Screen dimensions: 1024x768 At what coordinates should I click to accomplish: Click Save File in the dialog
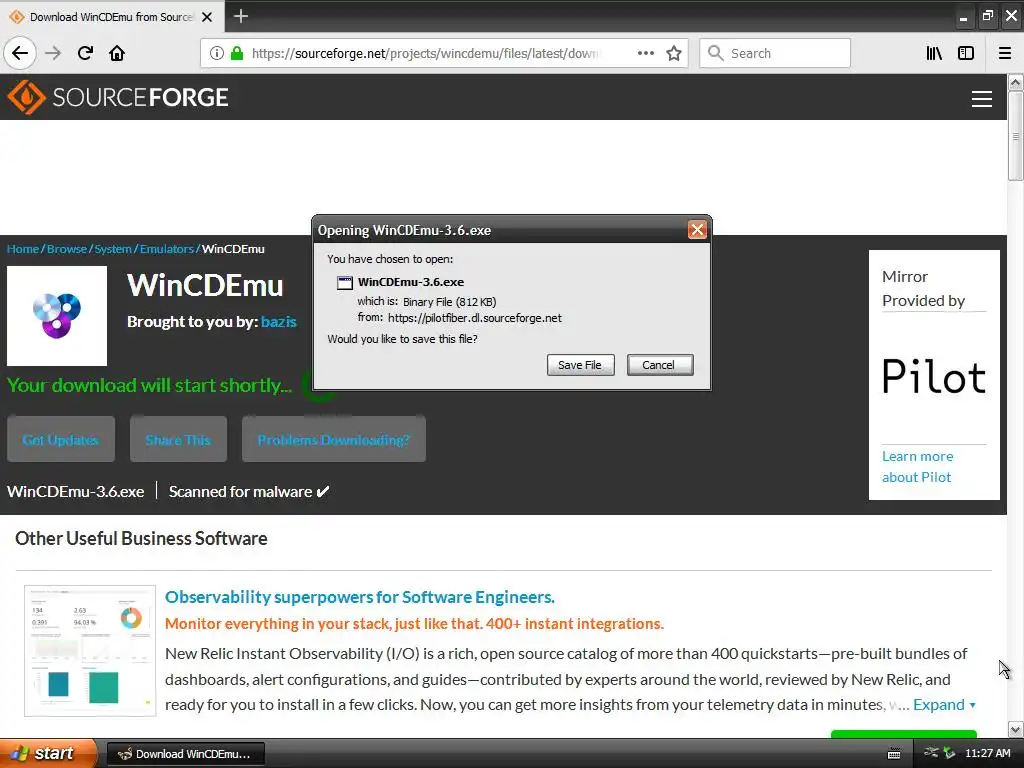click(580, 365)
